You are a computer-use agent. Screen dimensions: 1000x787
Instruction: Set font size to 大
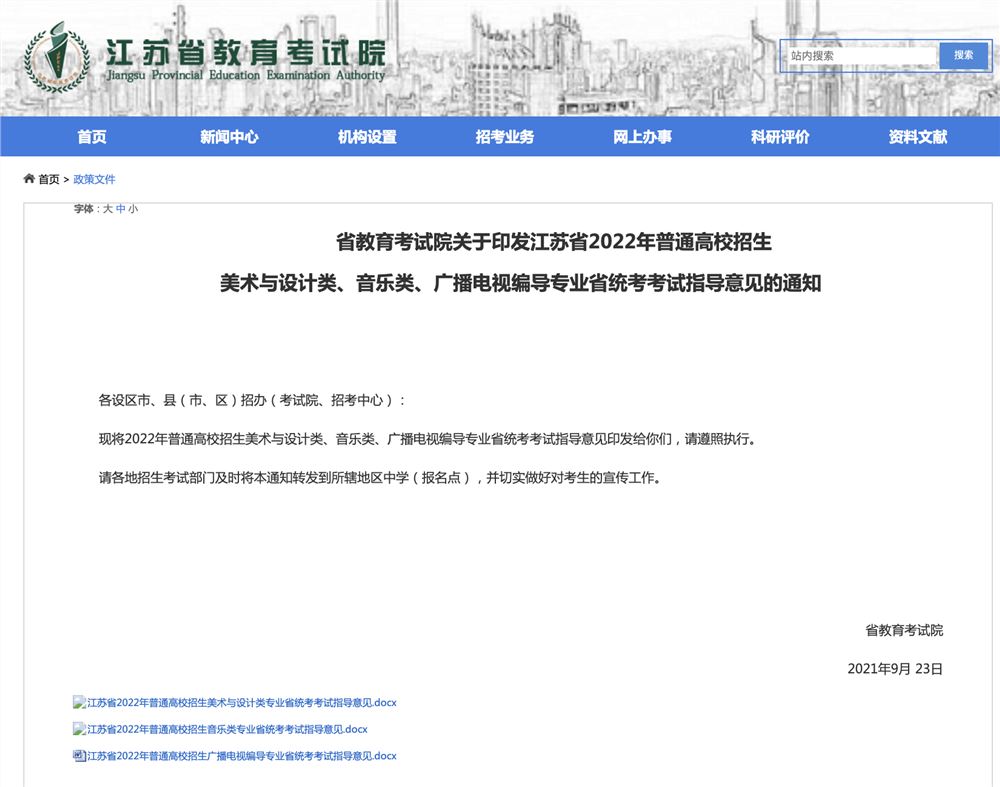pyautogui.click(x=108, y=209)
